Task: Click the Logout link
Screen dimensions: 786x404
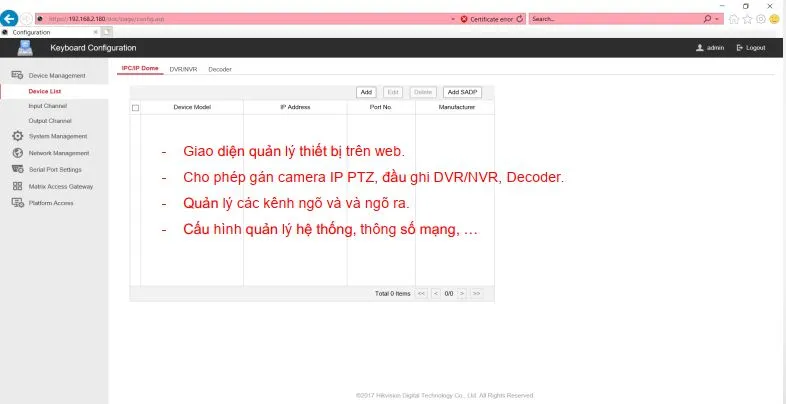Action: coord(751,48)
